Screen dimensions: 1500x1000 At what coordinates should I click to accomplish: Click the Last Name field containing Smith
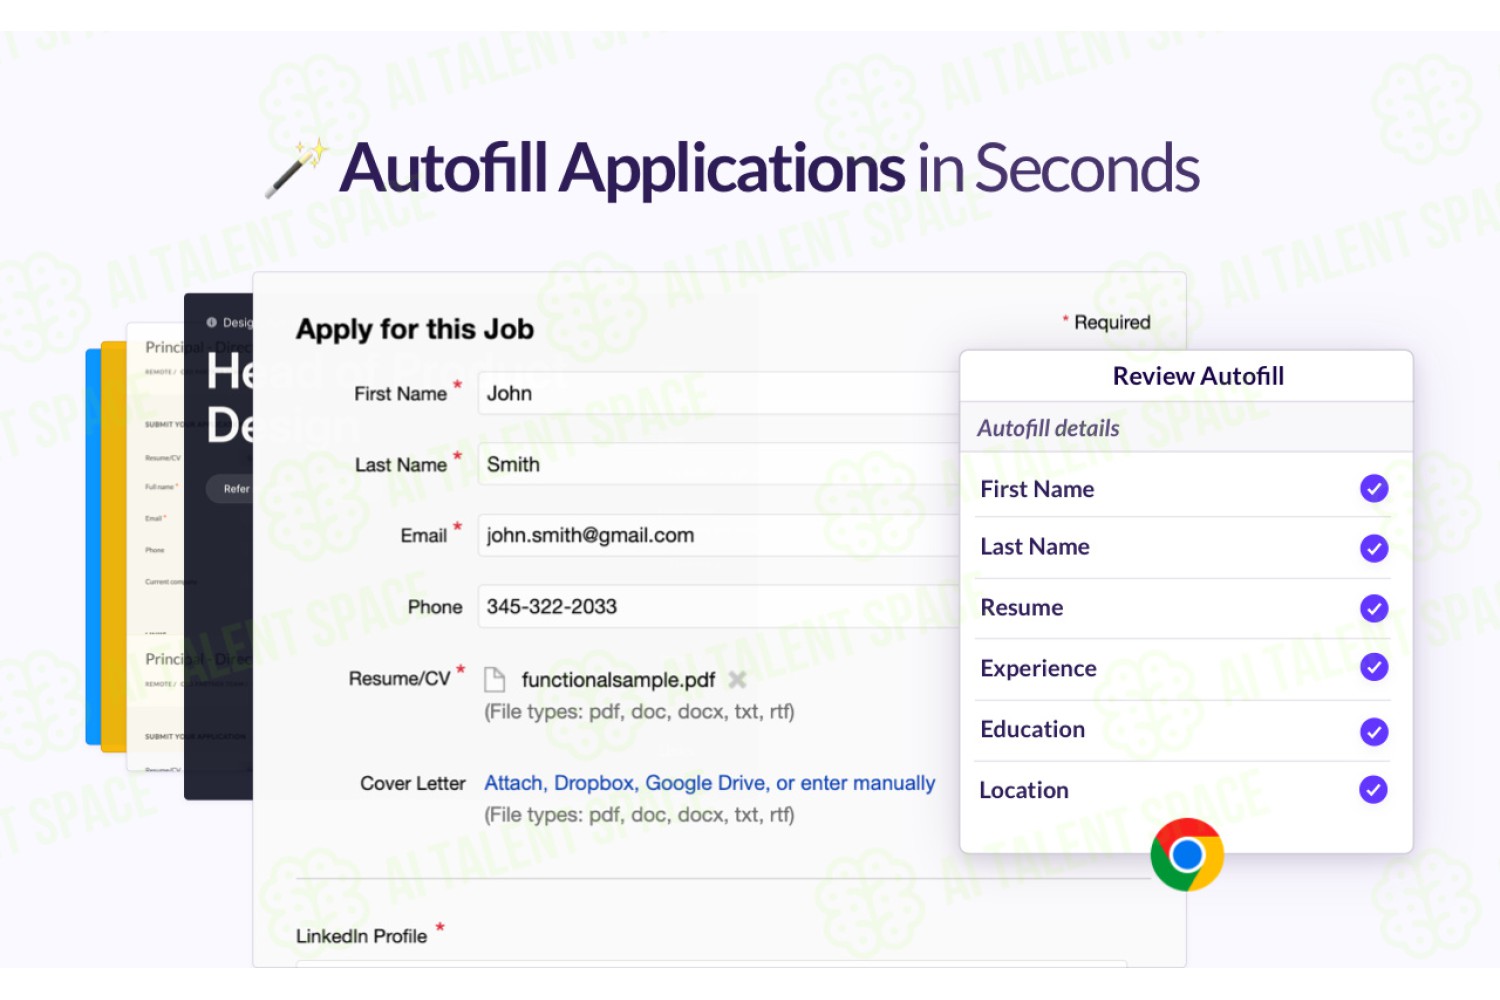click(x=718, y=464)
